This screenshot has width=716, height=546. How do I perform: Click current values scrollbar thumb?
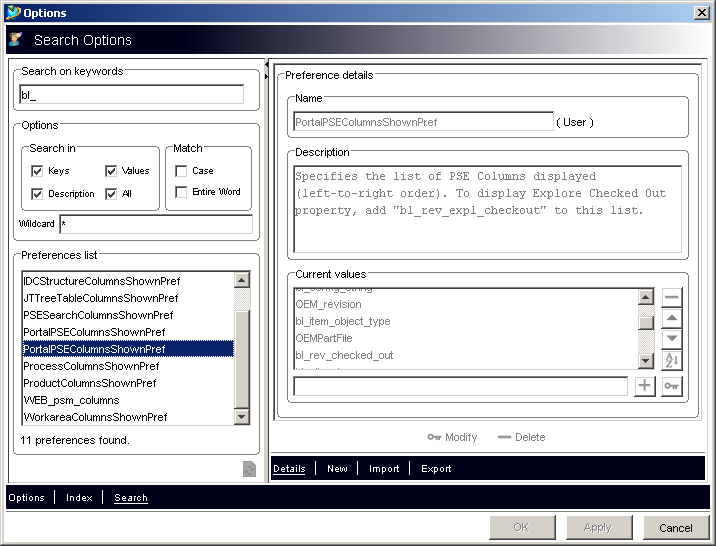coord(645,322)
